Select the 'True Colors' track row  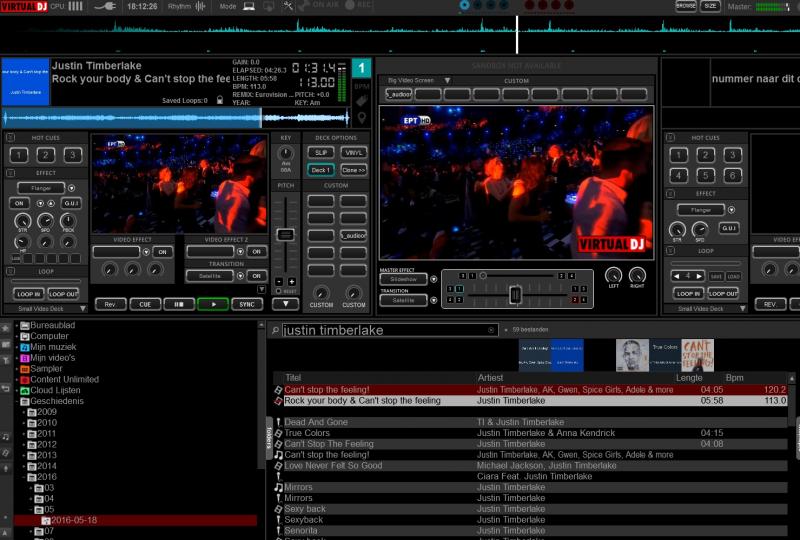pos(531,433)
